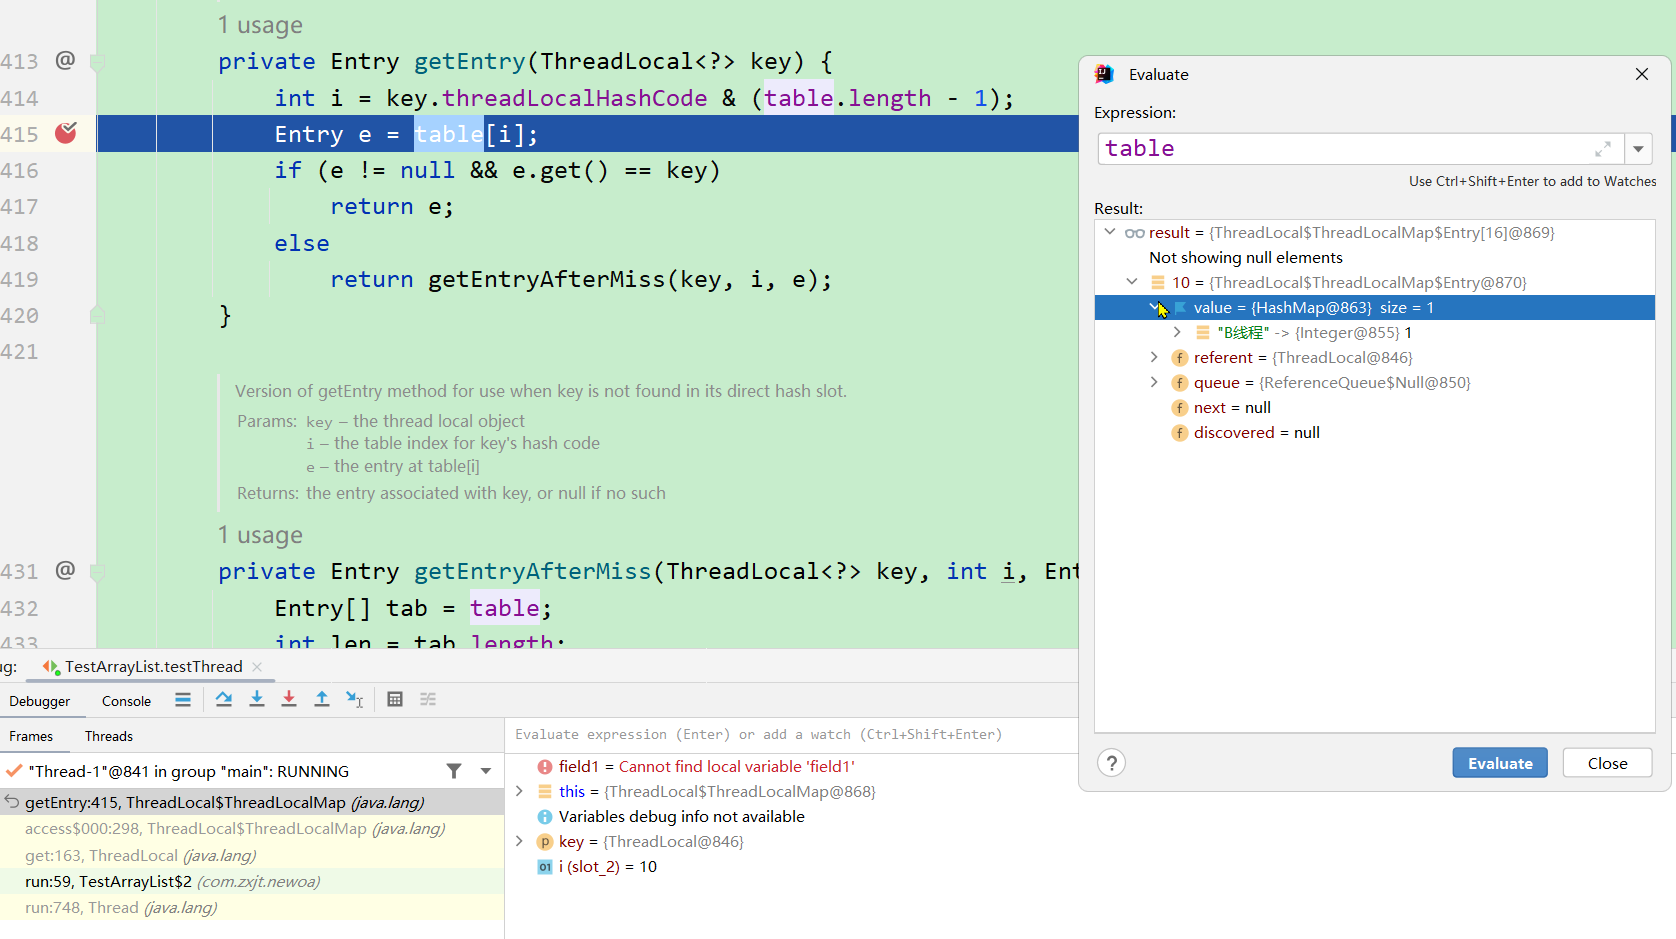Close the Evaluate dialog with X
The height and width of the screenshot is (939, 1676).
(x=1642, y=74)
